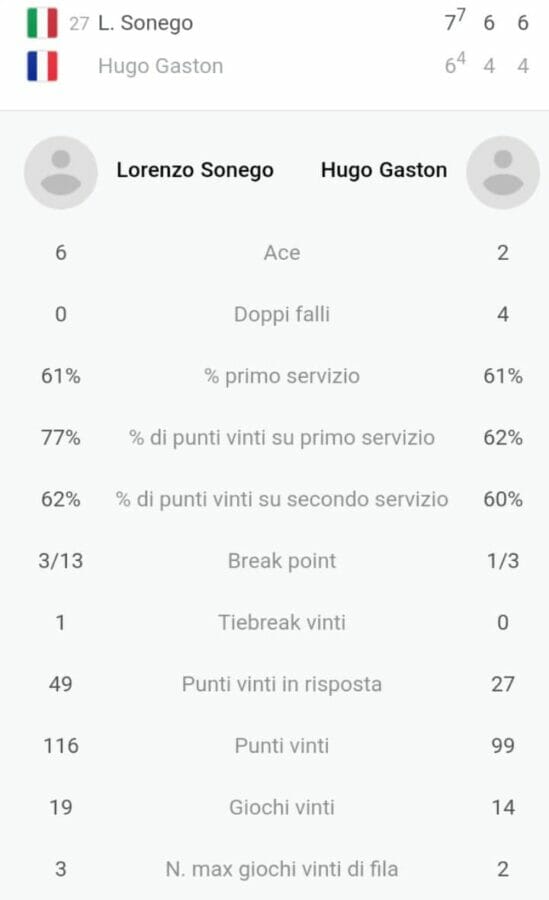
Task: Select the L. Sonego name in scoreboard
Action: click(145, 23)
